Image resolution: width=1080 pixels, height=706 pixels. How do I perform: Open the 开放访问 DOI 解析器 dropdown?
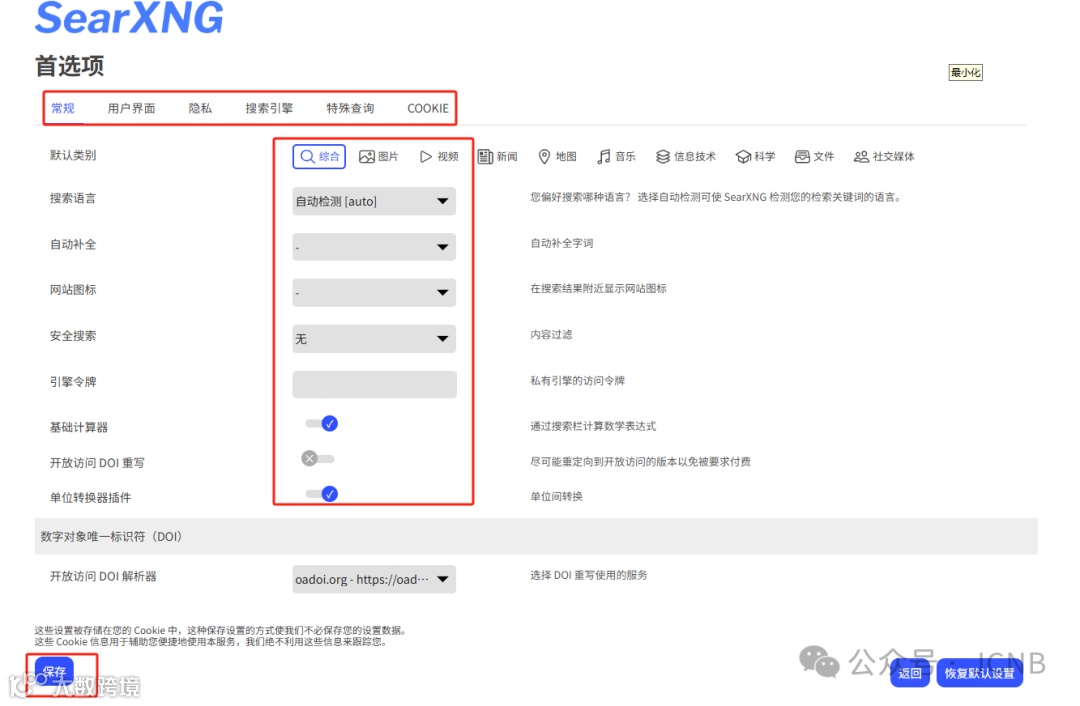click(374, 579)
